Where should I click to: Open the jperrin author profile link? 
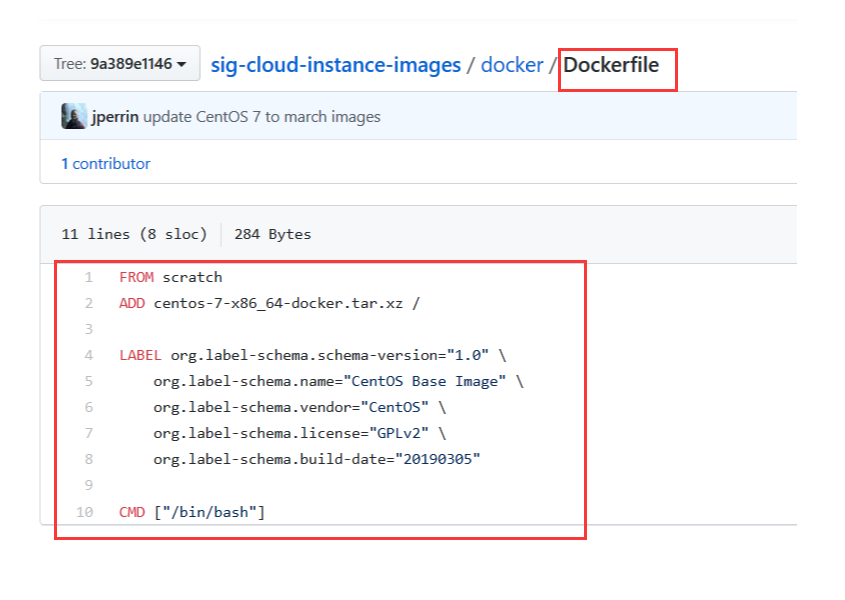[115, 117]
